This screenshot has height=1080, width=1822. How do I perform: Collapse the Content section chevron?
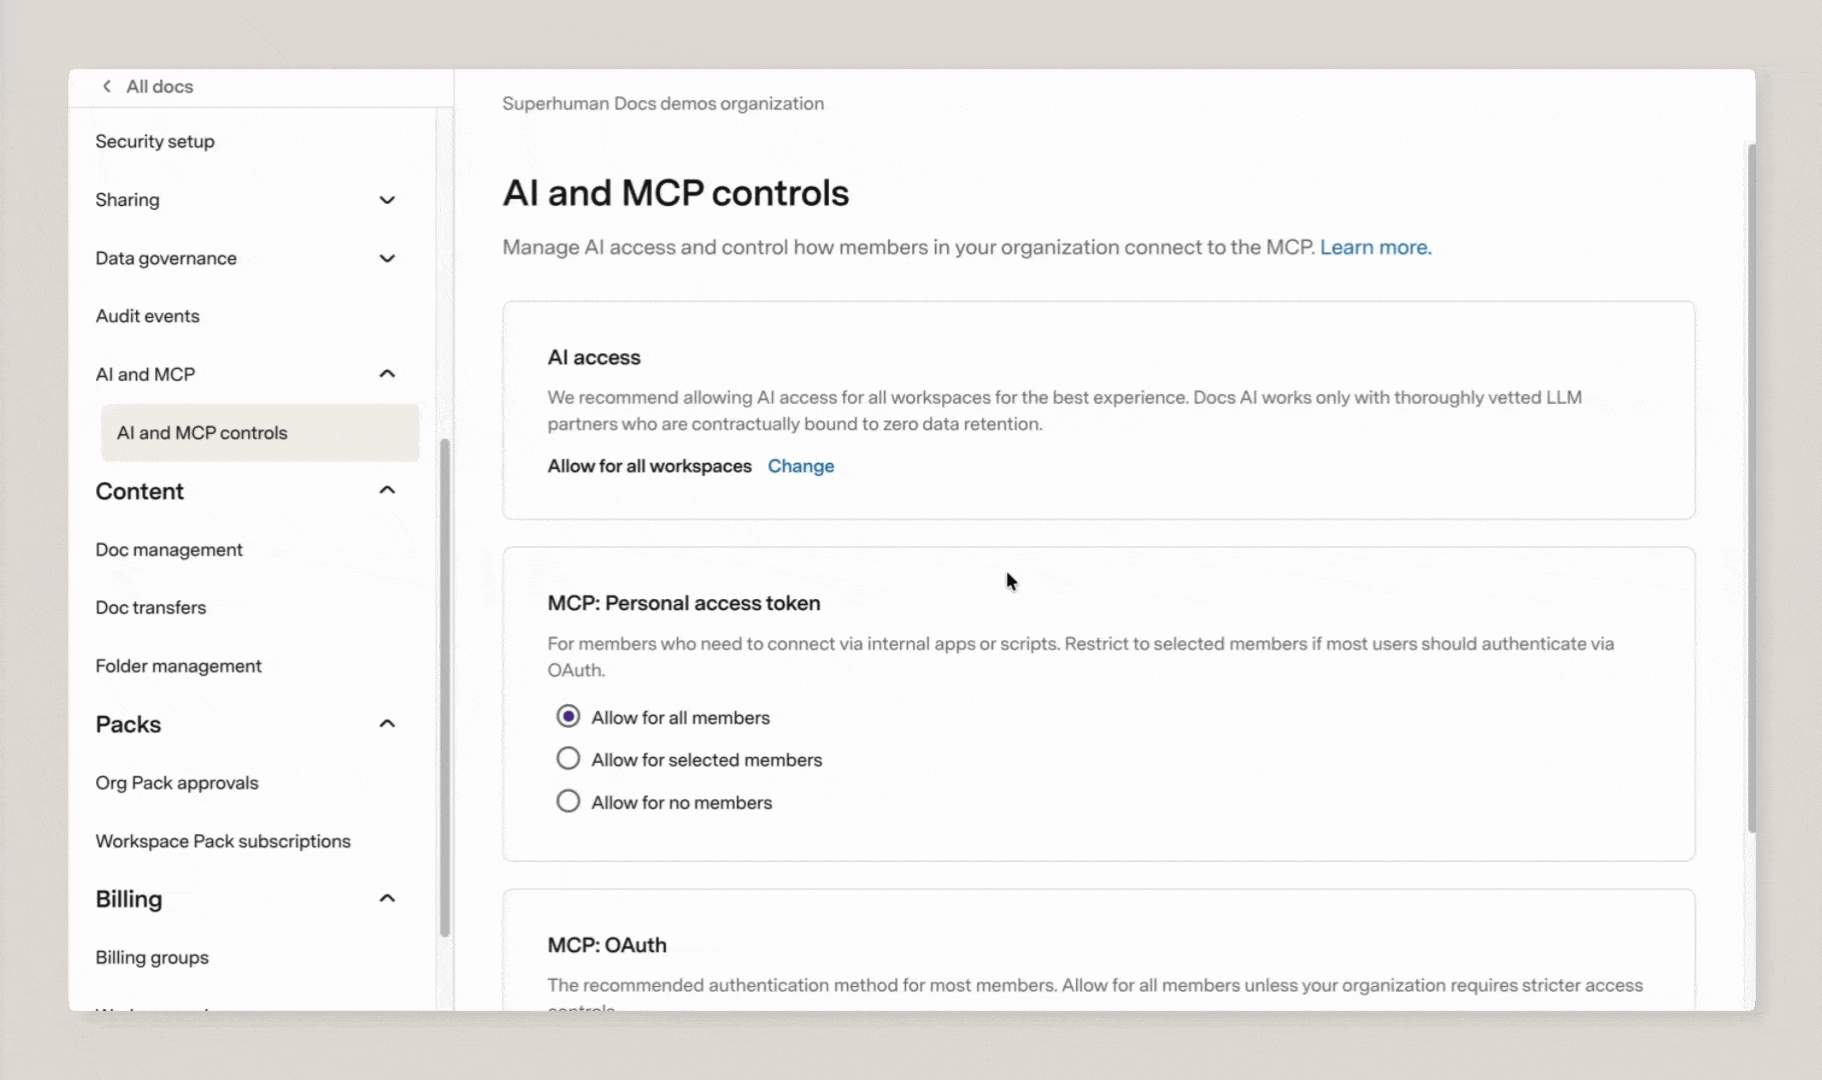coord(387,490)
